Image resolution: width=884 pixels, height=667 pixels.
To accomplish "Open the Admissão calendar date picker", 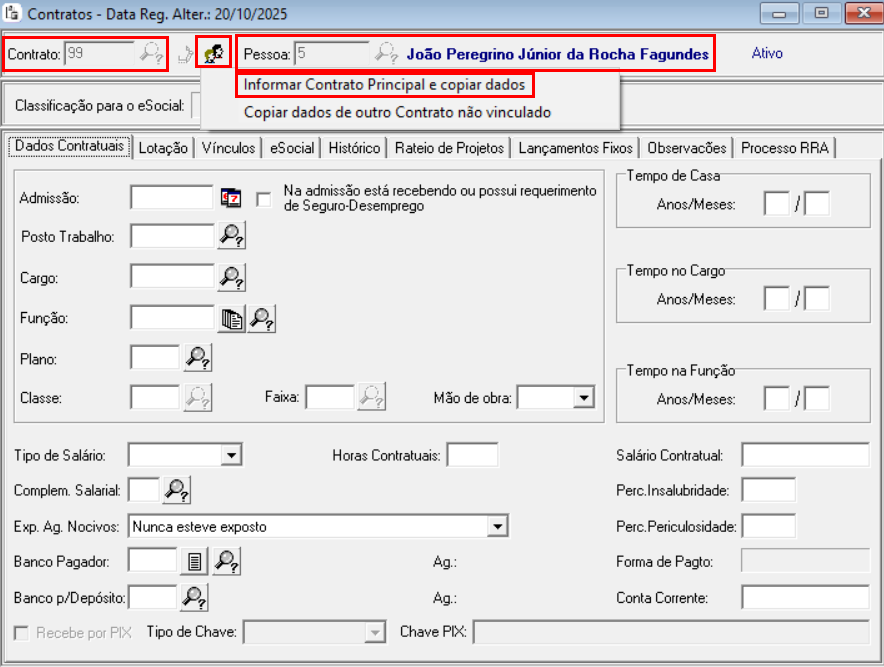I will 231,198.
